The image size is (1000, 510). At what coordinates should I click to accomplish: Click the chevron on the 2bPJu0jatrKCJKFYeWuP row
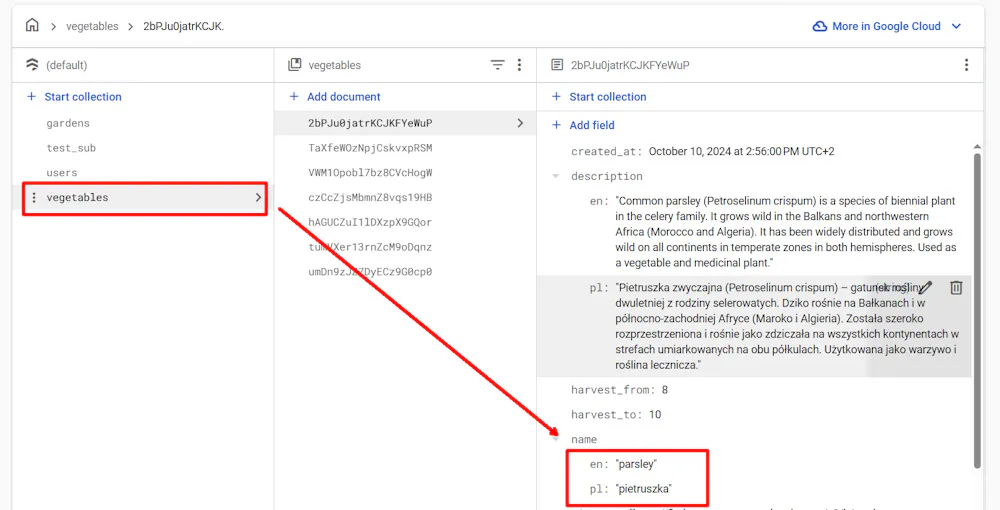pos(520,123)
